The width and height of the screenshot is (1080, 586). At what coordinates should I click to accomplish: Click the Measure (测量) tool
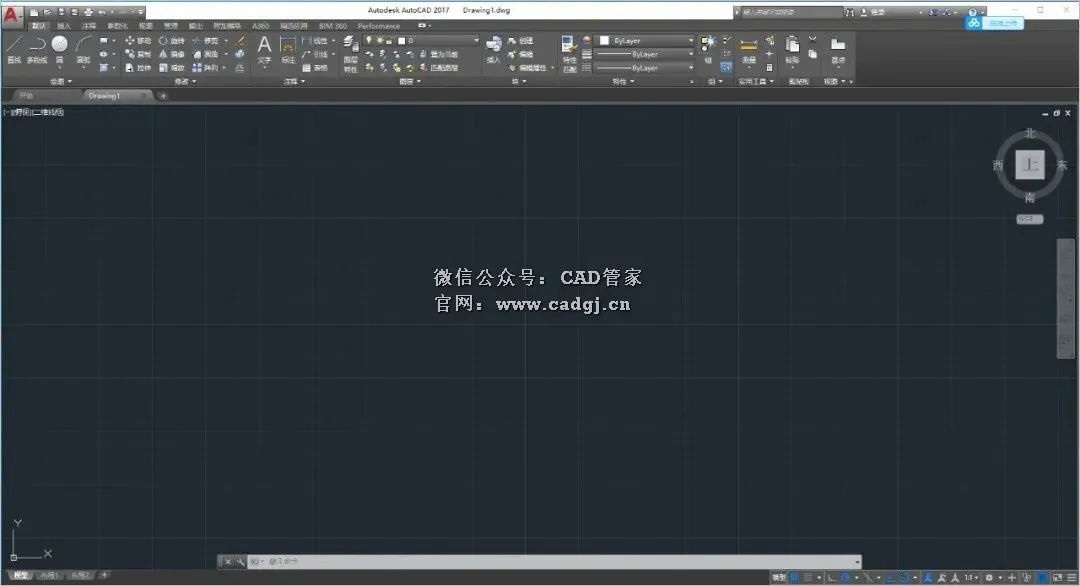tap(749, 50)
